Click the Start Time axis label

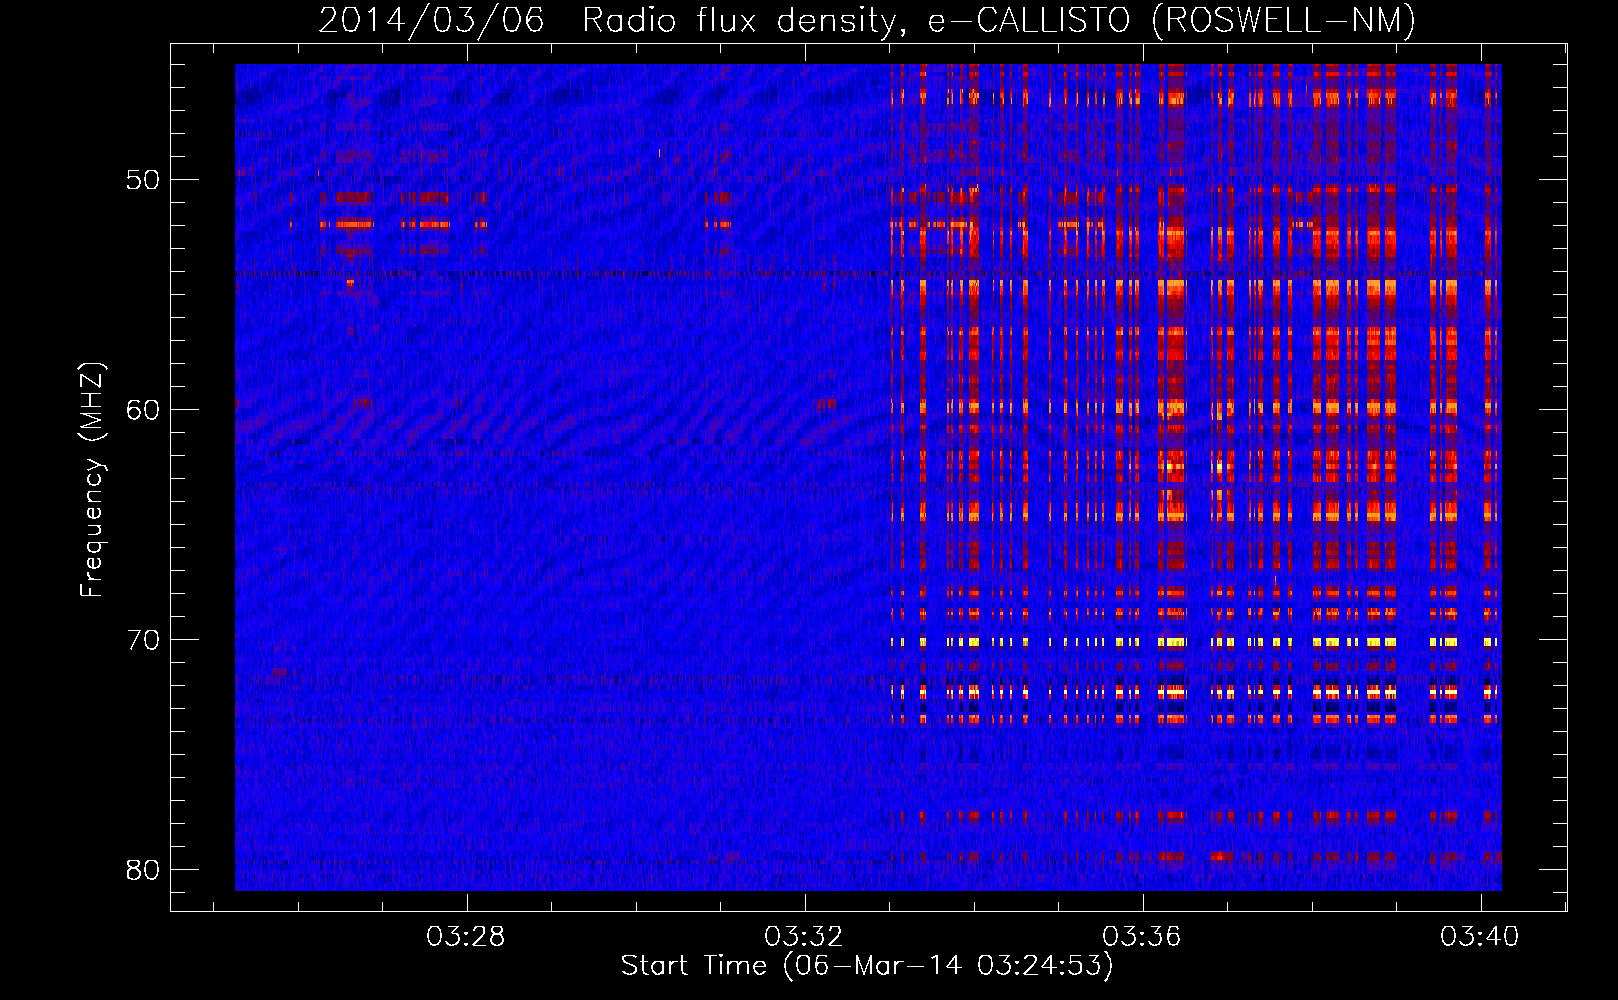point(867,966)
